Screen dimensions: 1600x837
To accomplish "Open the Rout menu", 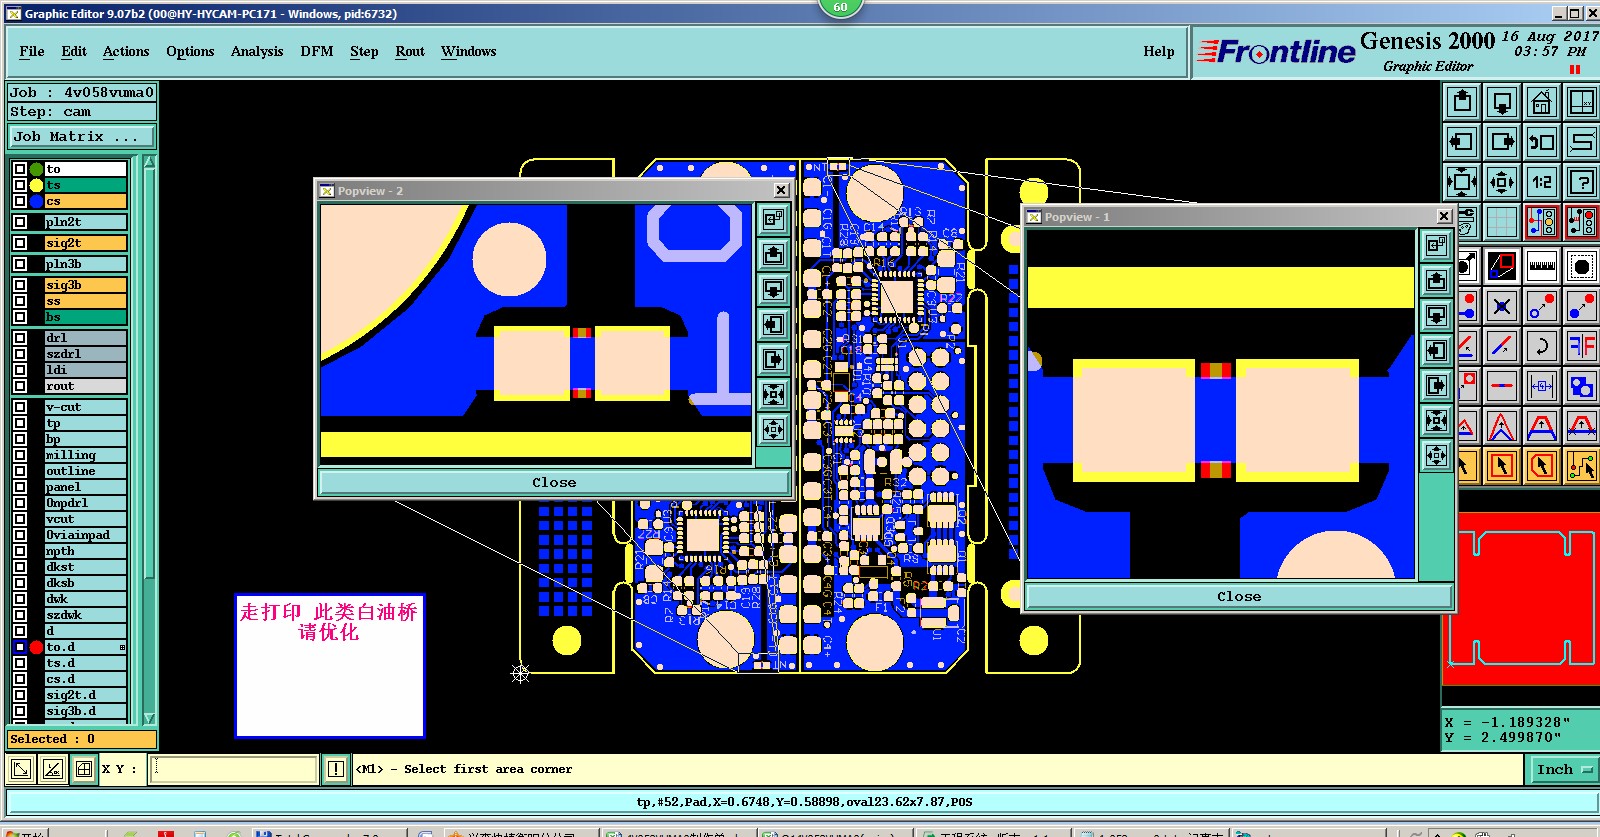I will pos(410,51).
